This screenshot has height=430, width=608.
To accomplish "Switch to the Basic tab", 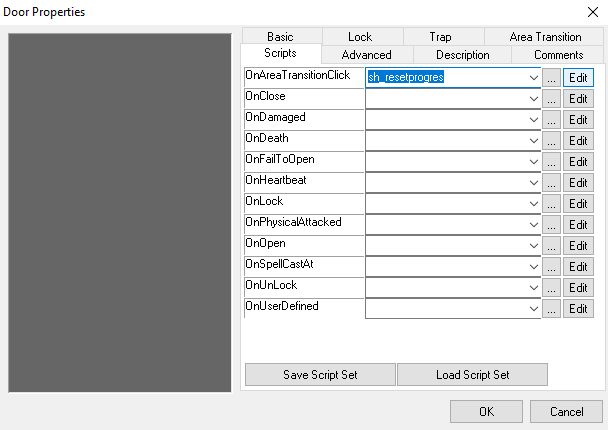I will (x=280, y=37).
